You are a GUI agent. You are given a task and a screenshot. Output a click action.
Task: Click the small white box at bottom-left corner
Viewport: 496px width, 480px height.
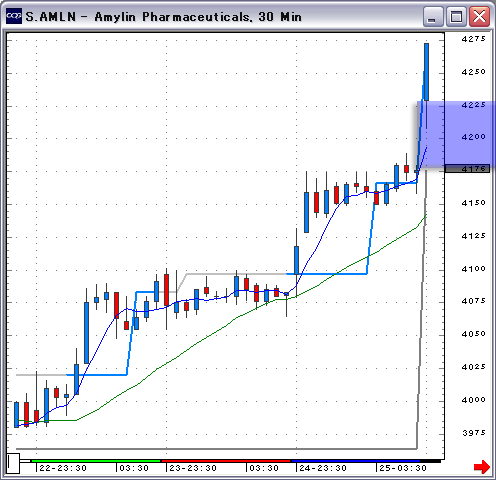tap(14, 463)
